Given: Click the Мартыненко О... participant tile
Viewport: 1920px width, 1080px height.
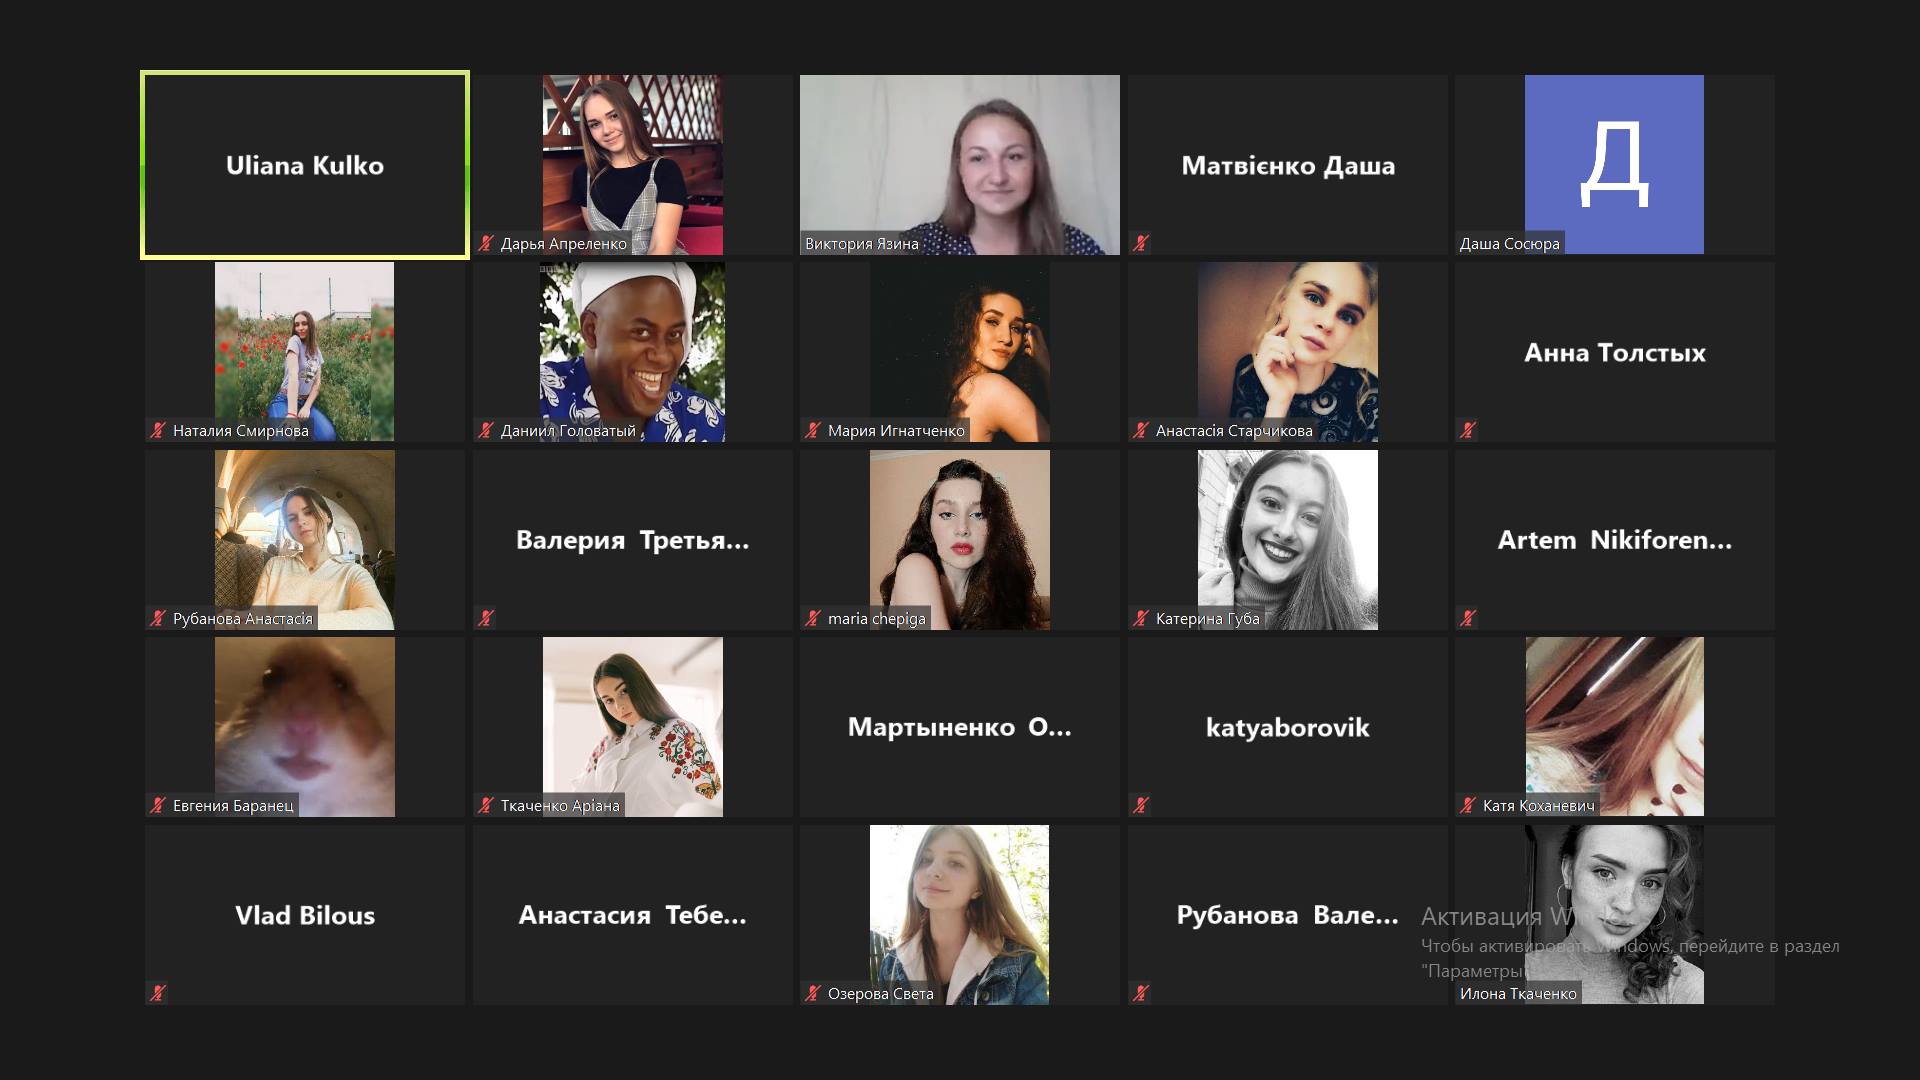Looking at the screenshot, I should (960, 727).
